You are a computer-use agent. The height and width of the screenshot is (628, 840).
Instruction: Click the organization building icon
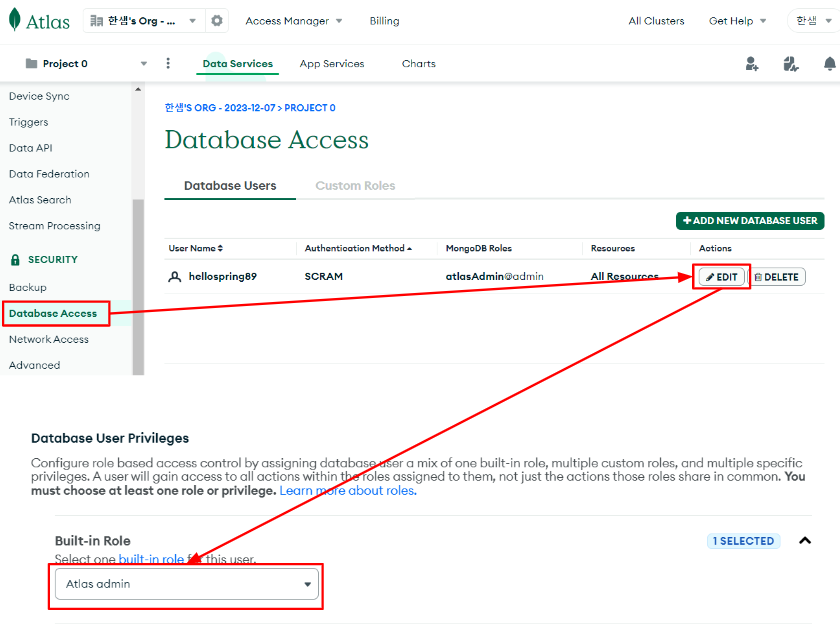click(x=96, y=20)
